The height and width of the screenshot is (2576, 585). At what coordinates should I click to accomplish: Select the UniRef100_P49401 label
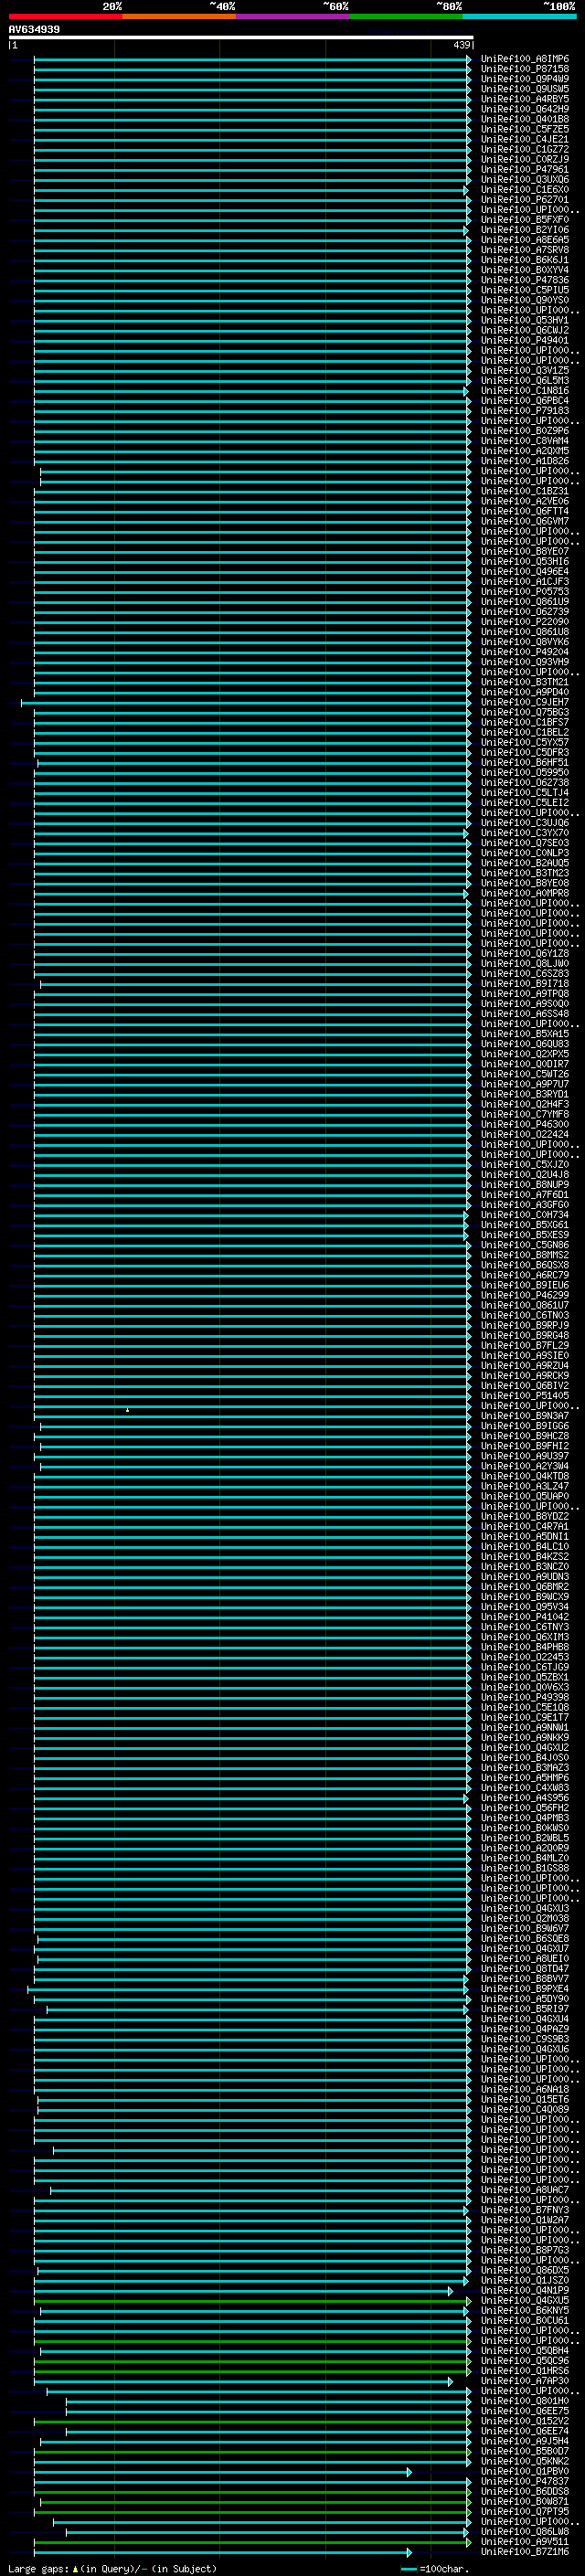click(524, 340)
